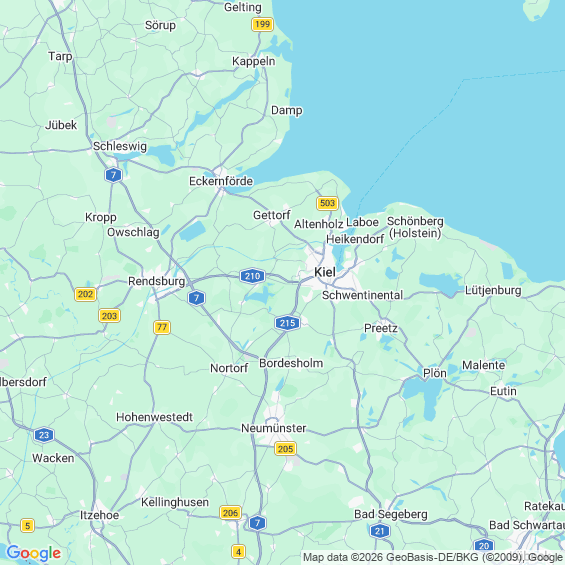Select the Neumünster city label

[273, 428]
